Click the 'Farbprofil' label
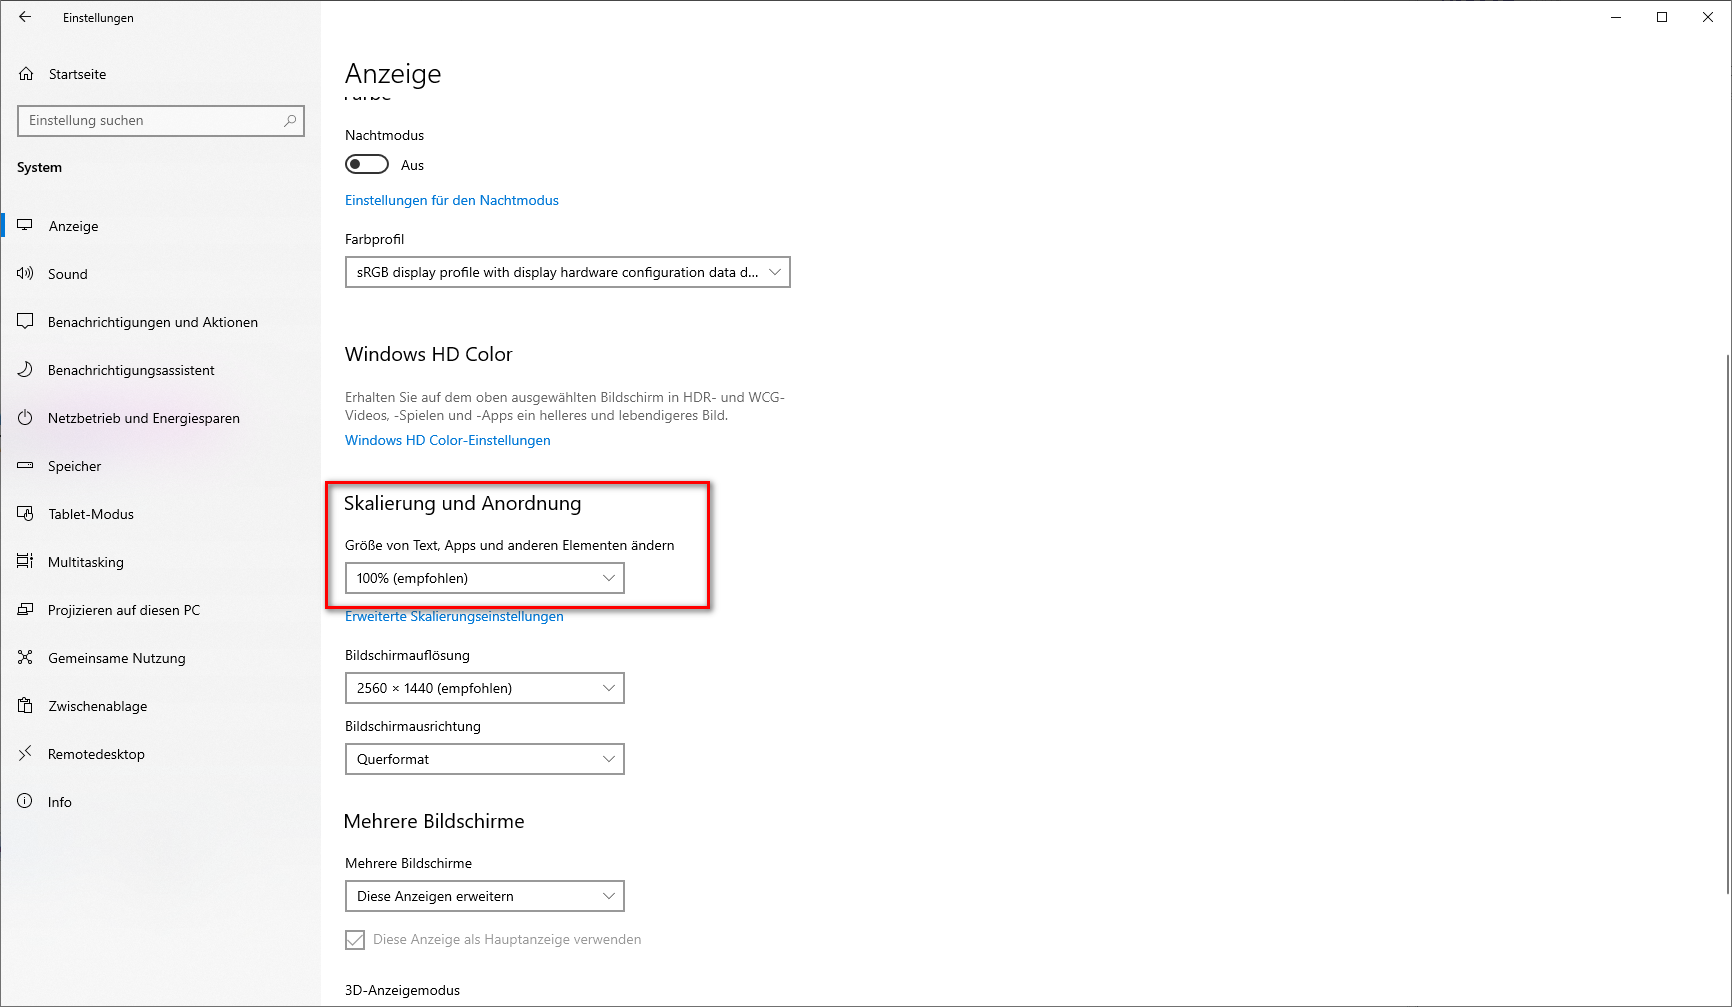 coord(375,239)
